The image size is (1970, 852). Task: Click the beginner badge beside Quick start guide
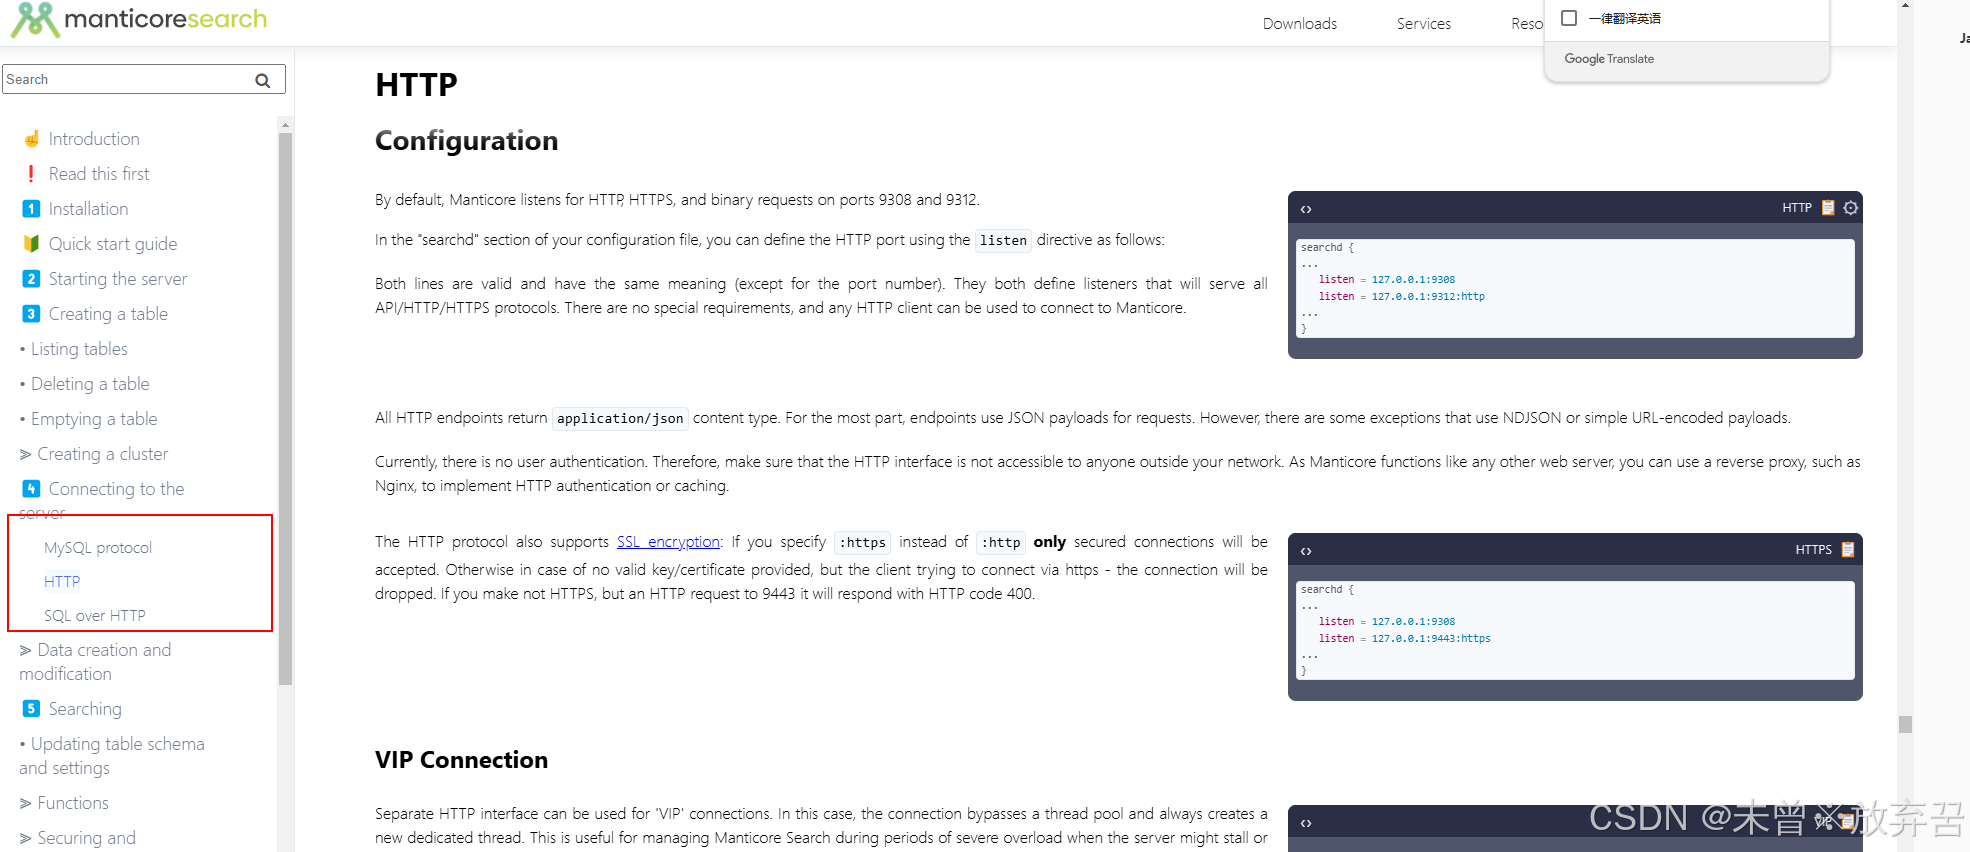click(31, 244)
